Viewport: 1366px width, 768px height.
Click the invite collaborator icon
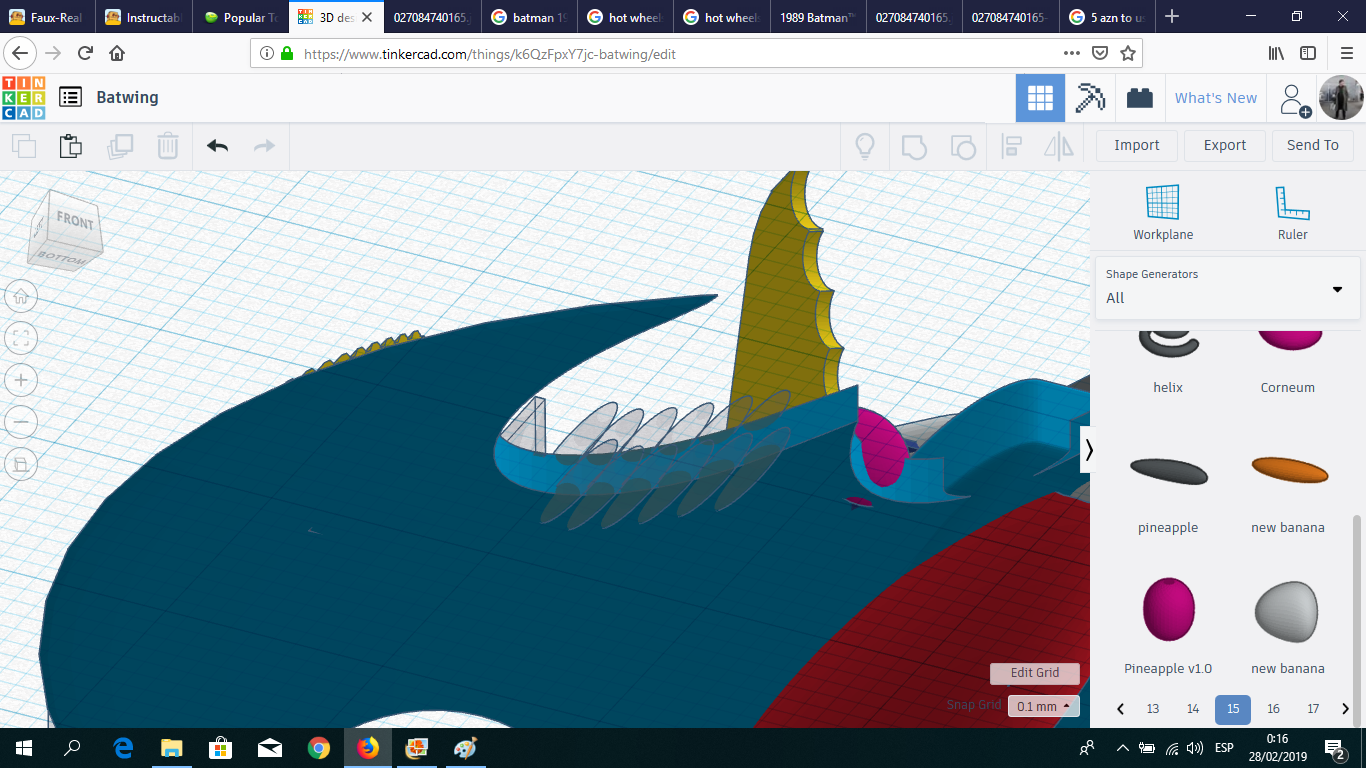(1293, 98)
